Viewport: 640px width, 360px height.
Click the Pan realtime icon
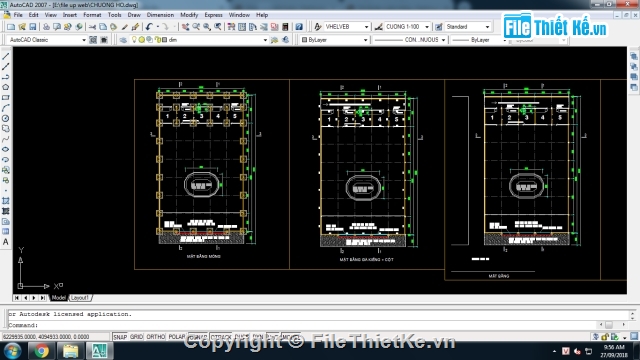(186, 27)
